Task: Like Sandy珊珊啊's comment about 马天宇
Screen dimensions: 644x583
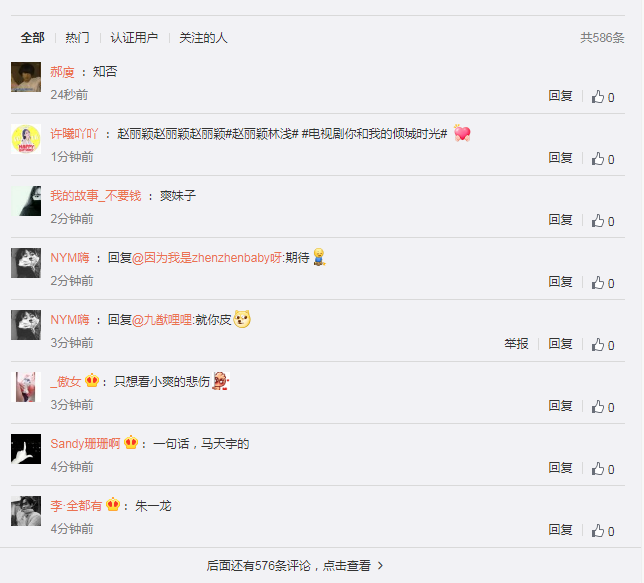Action: click(x=603, y=469)
